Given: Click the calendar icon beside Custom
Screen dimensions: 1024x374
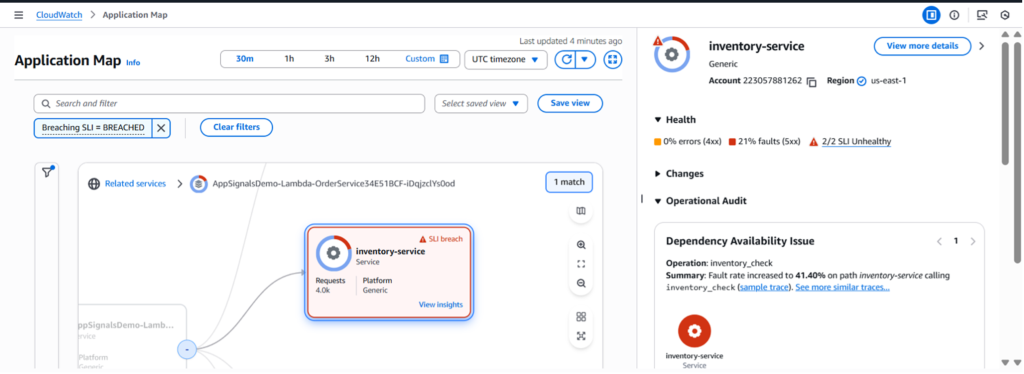Looking at the screenshot, I should click(x=444, y=59).
